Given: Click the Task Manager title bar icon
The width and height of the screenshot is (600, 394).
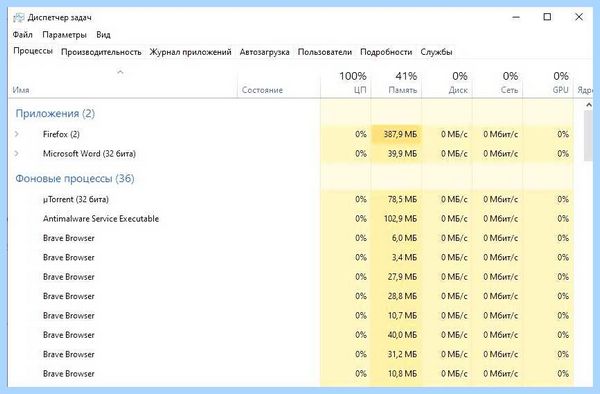Looking at the screenshot, I should coord(18,18).
